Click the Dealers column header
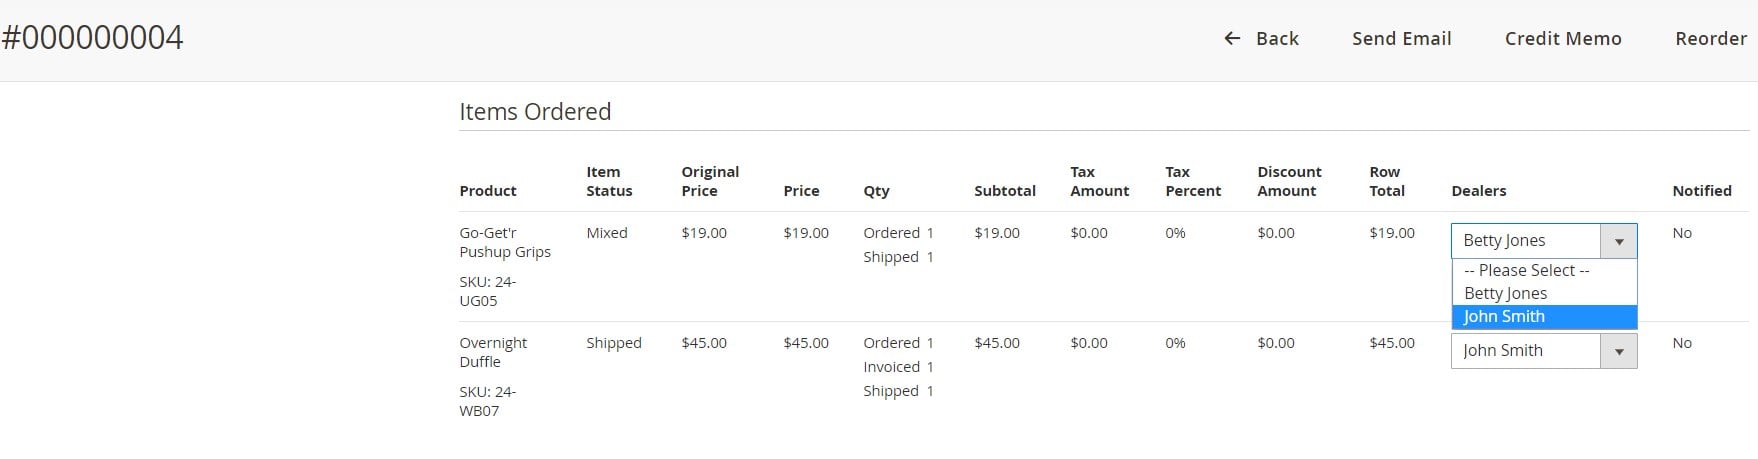Image resolution: width=1758 pixels, height=459 pixels. (x=1478, y=191)
